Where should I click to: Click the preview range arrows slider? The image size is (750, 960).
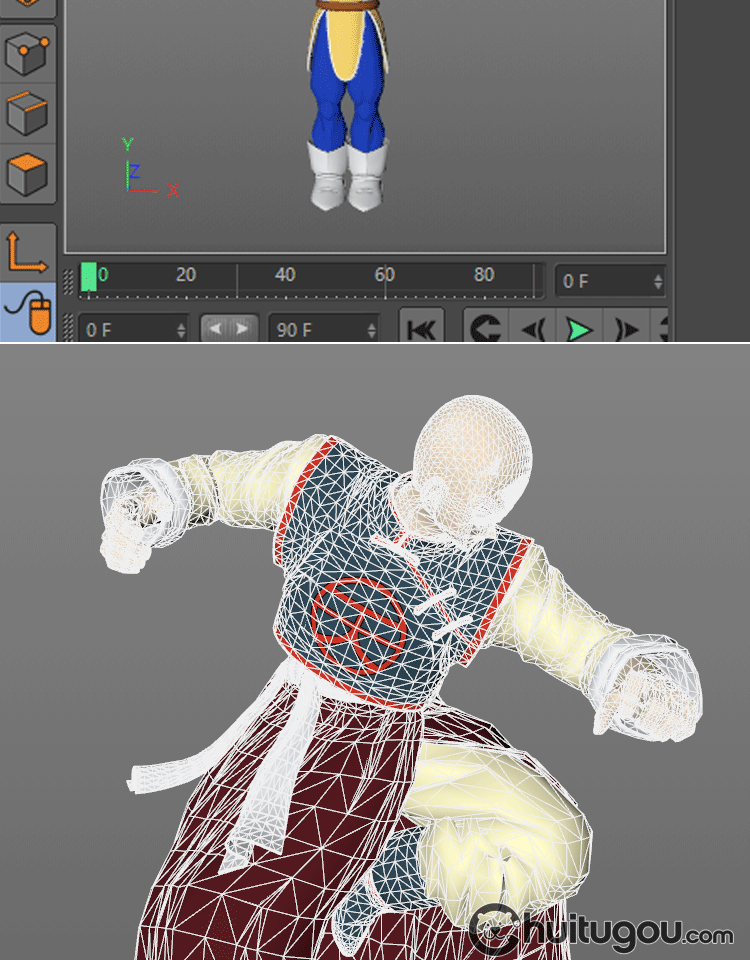click(229, 329)
